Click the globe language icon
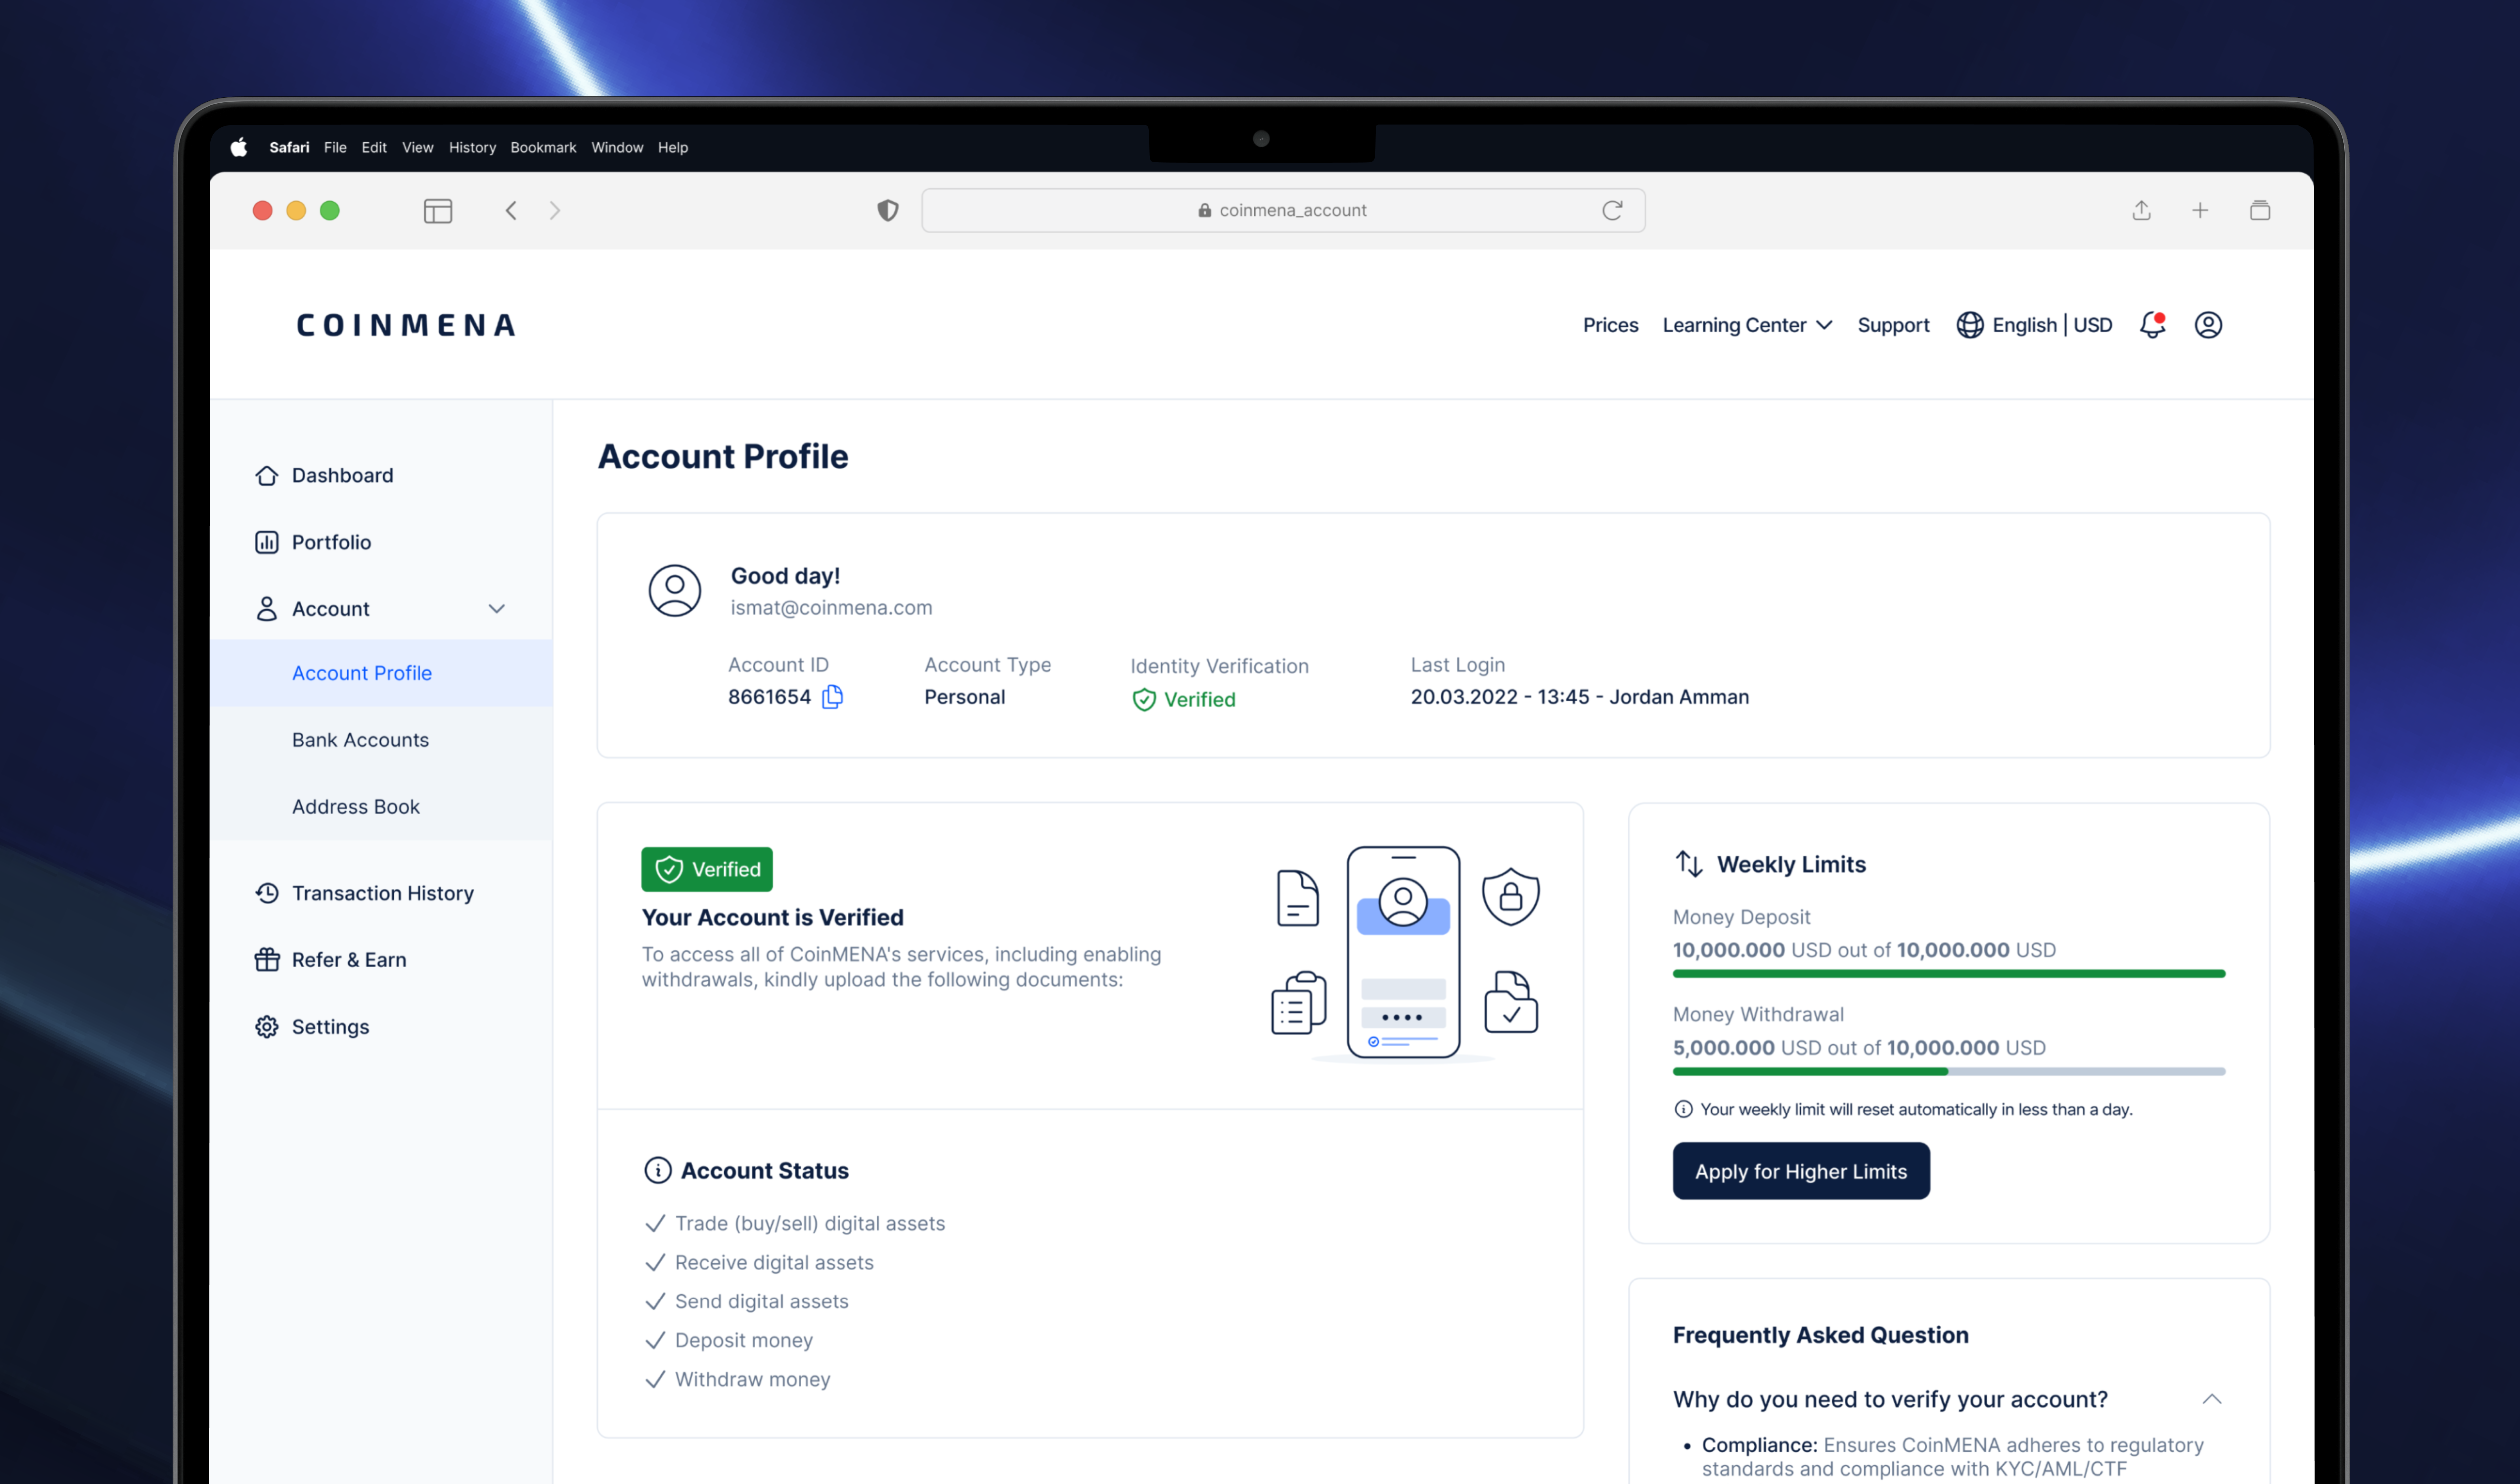 point(1970,325)
